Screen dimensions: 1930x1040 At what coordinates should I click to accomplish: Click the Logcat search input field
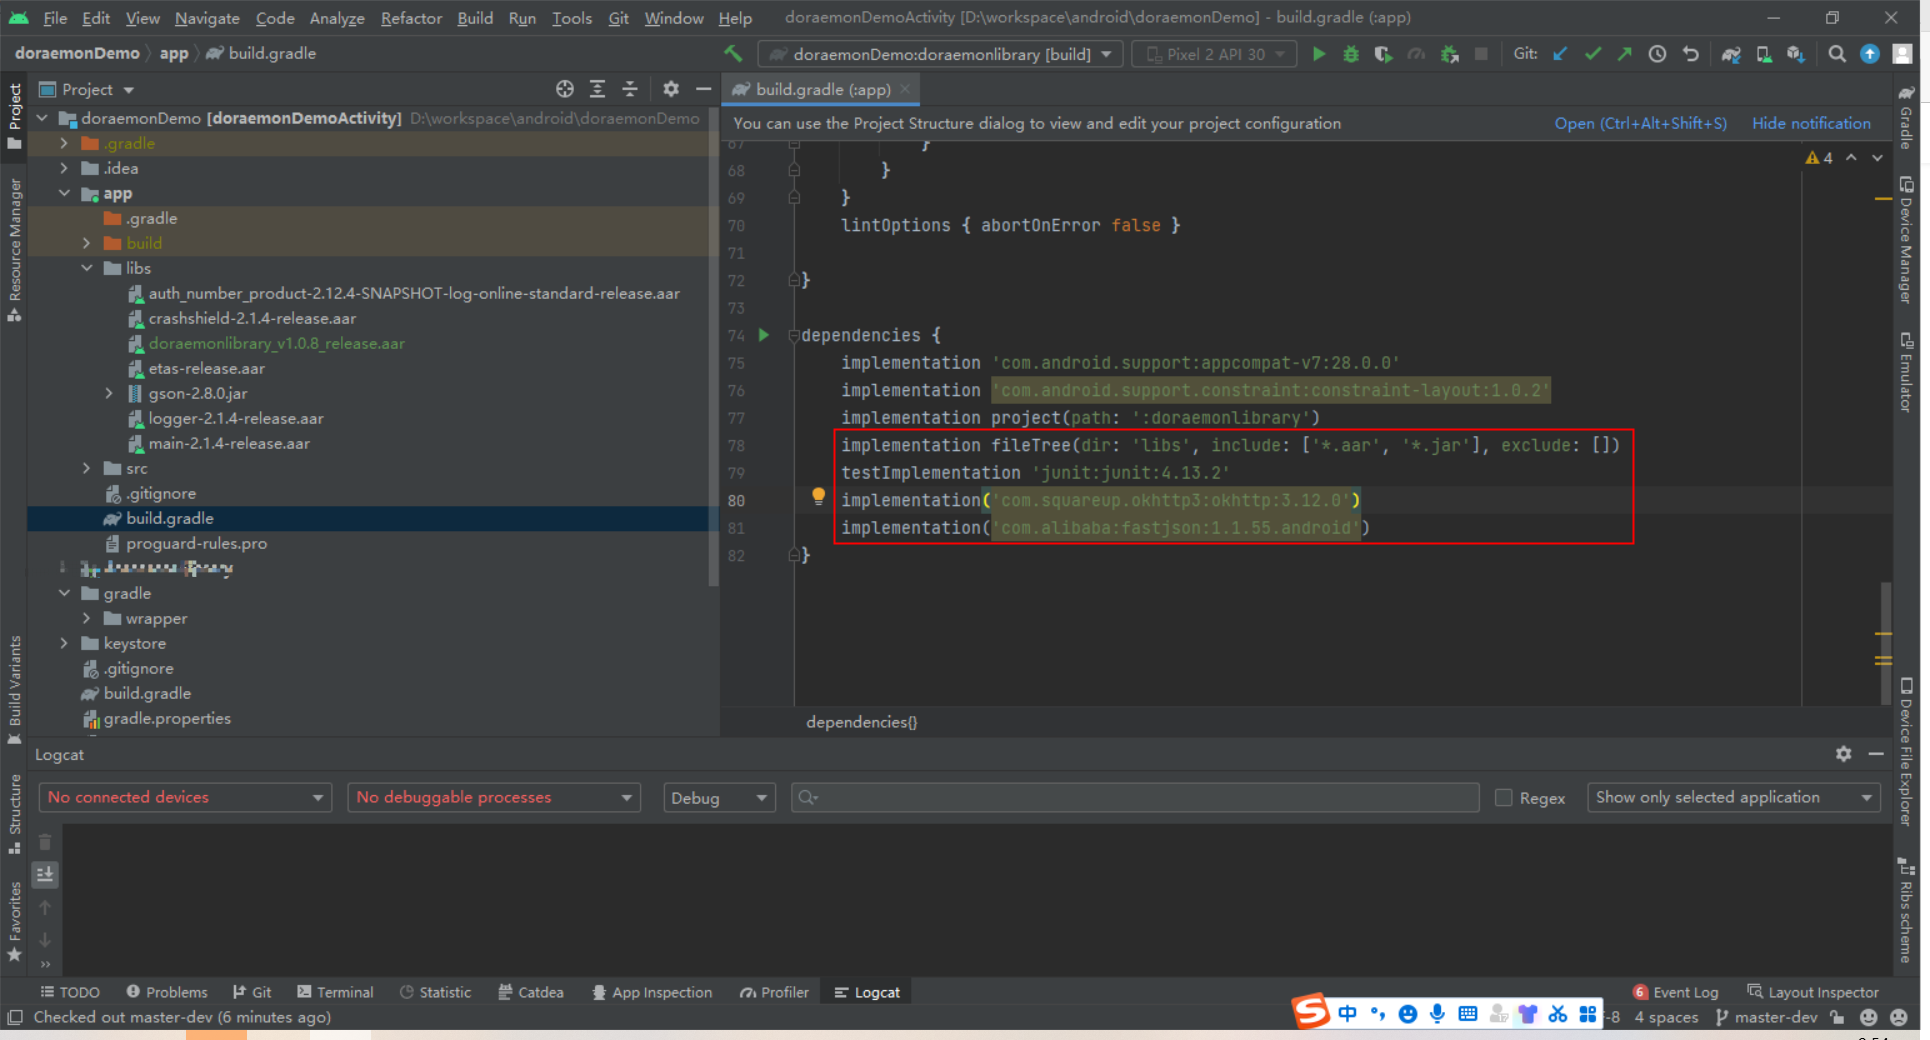pos(1135,797)
